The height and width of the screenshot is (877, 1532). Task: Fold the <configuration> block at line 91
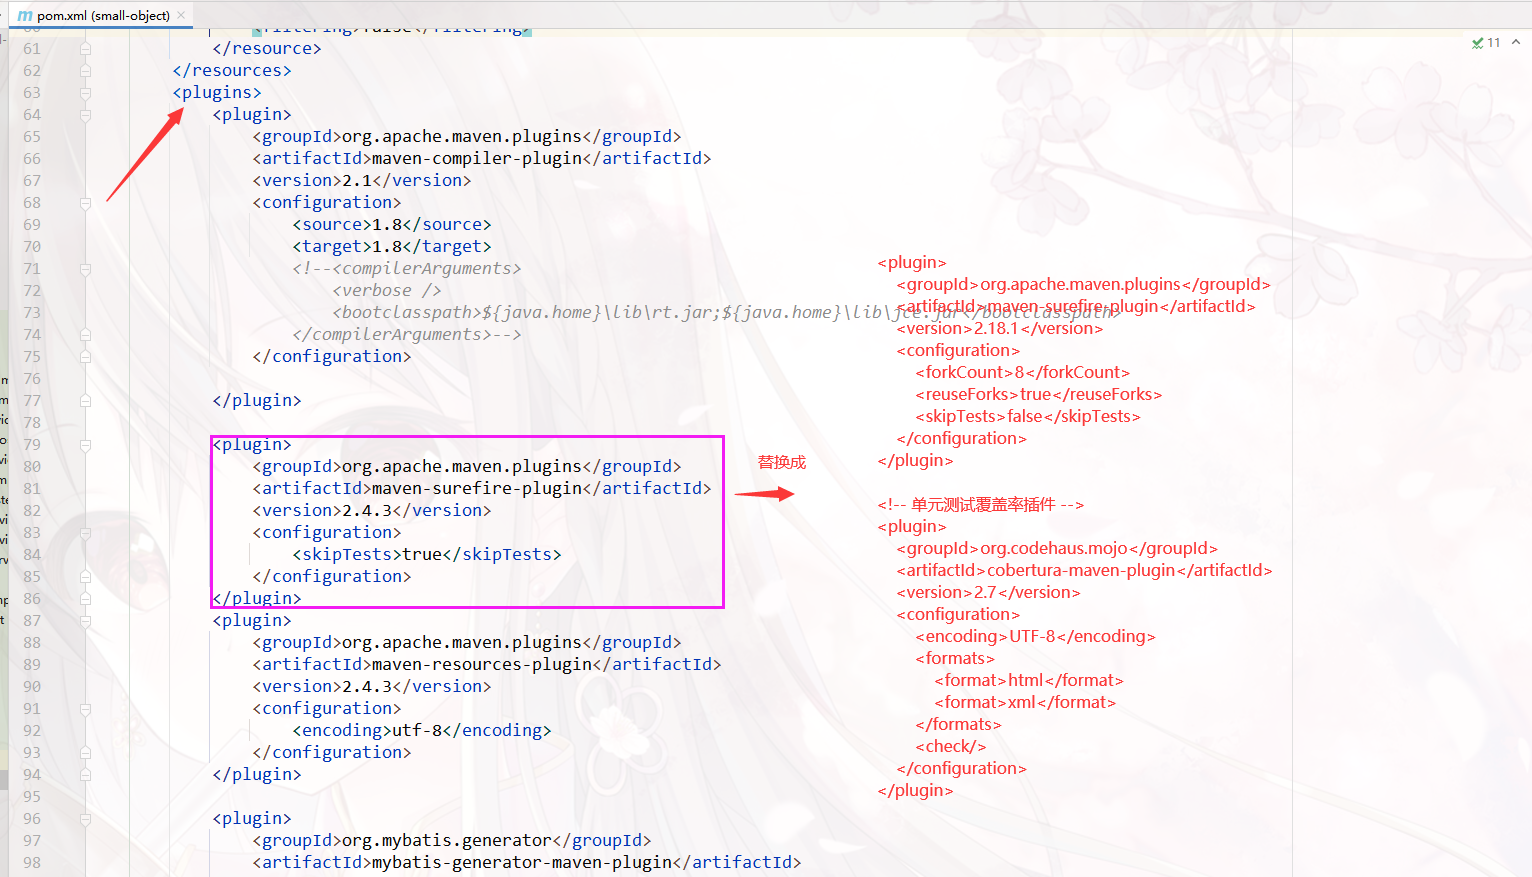click(x=85, y=708)
